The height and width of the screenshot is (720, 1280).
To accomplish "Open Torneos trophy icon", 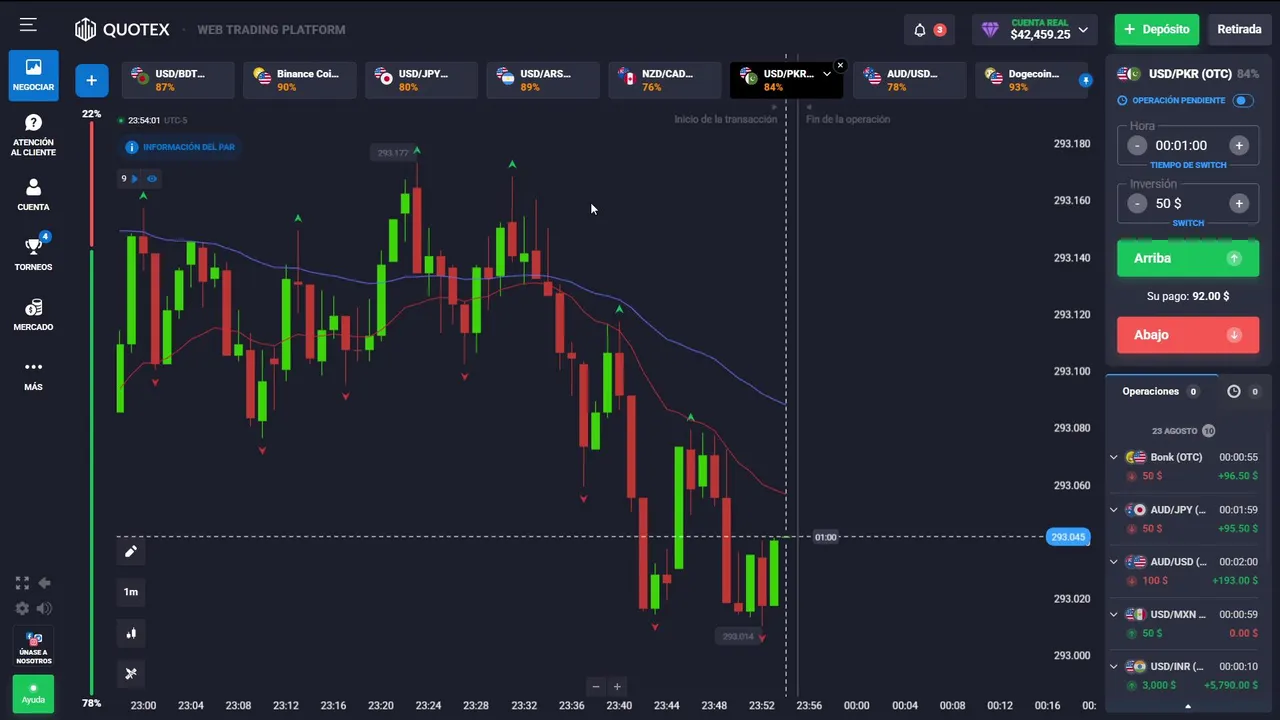I will point(33,253).
